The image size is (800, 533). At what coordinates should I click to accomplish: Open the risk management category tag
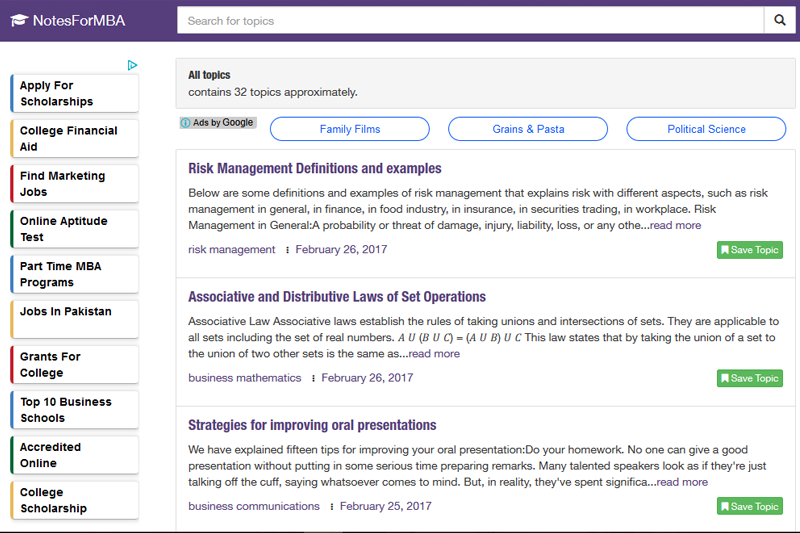coord(232,249)
